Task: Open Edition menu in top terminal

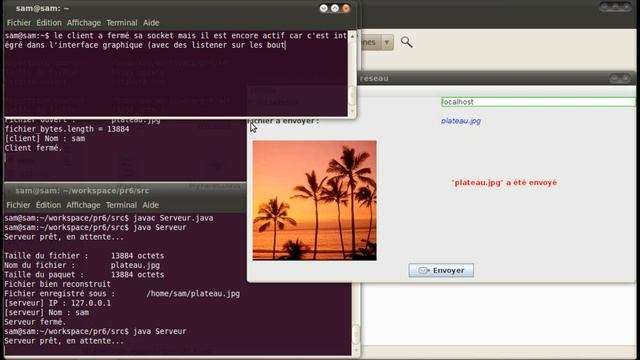Action: 49,23
